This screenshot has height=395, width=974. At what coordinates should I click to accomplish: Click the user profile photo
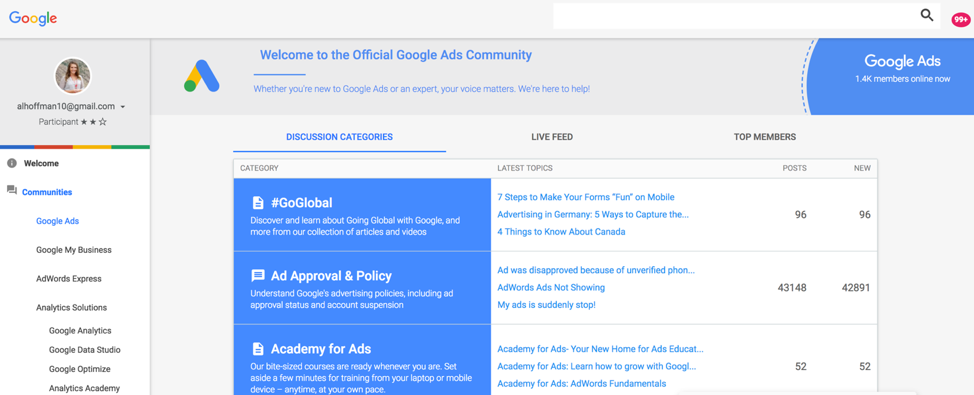[x=73, y=76]
